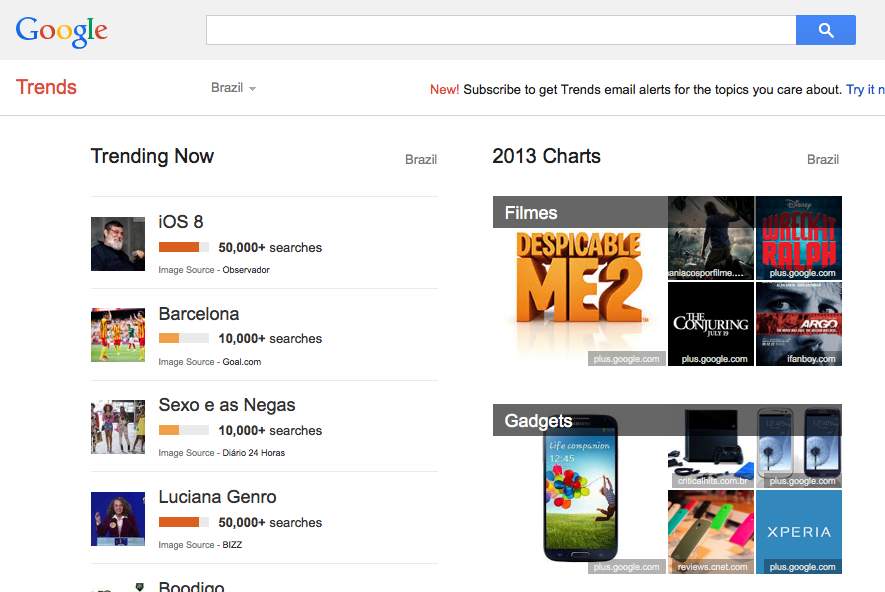Click Luciana Genro '50,000+ searches' text

pos(270,523)
